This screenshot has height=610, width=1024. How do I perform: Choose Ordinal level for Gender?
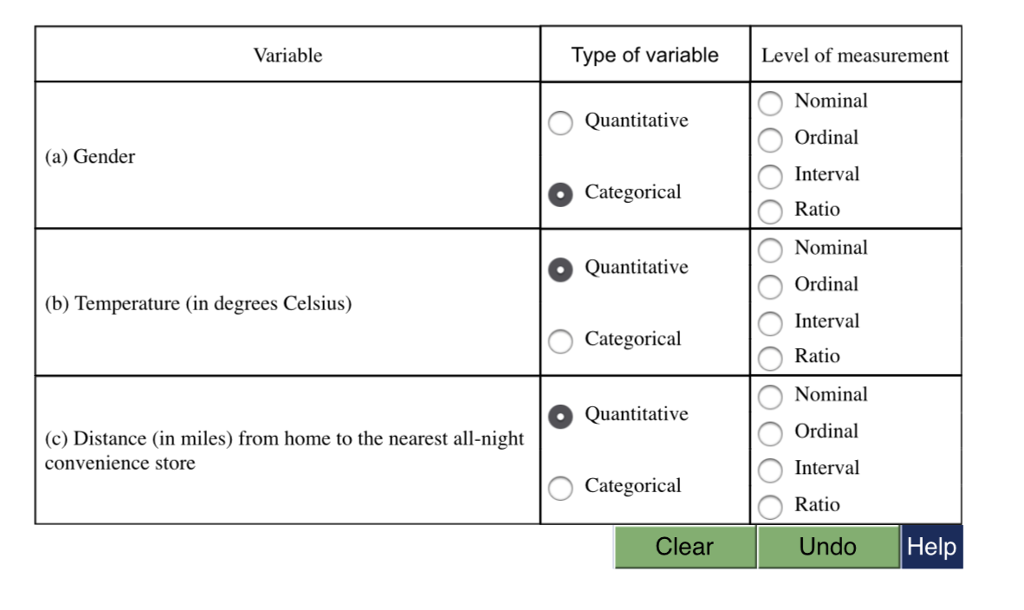point(771,139)
